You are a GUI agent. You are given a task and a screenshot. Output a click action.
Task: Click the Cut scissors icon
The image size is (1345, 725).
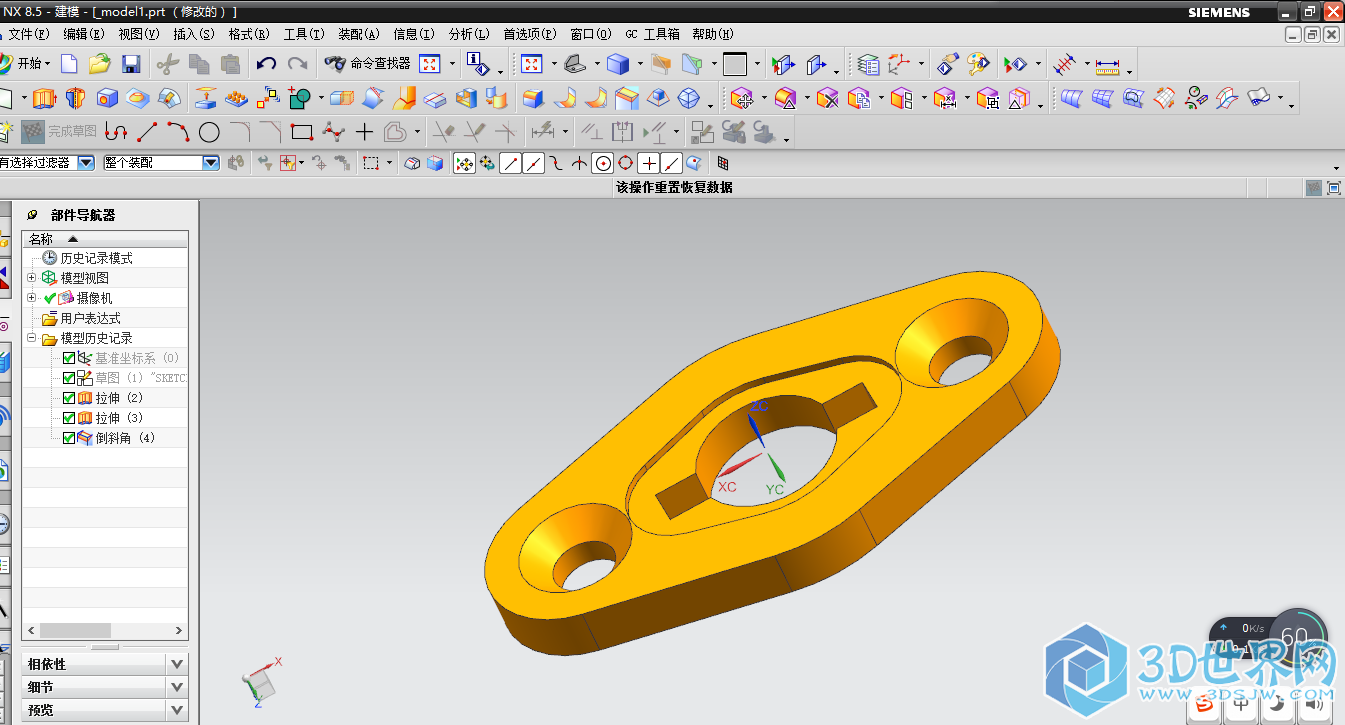167,64
